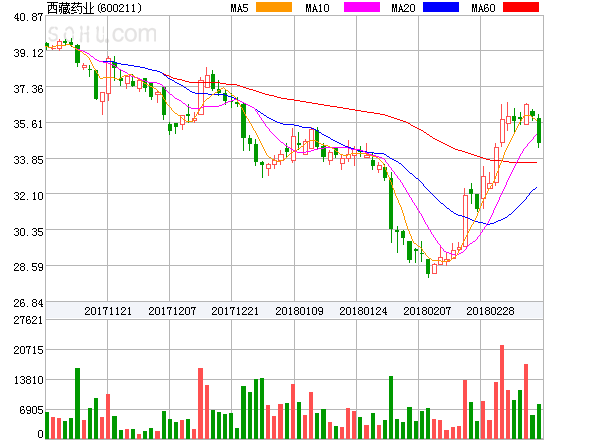
Task: Click the MA10 legend label
Action: (317, 8)
